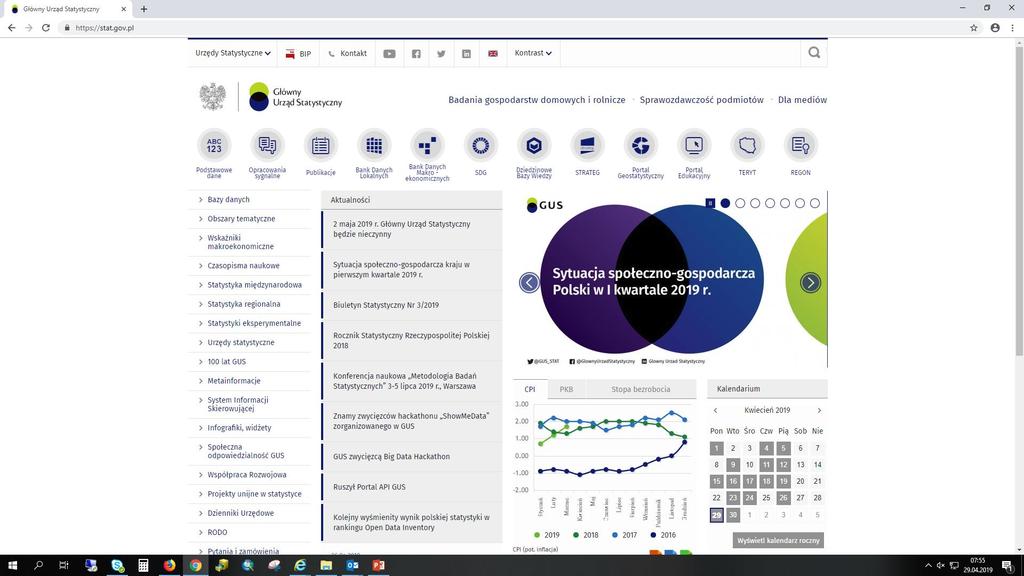Select the fourth carousel dot
Image resolution: width=1024 pixels, height=576 pixels.
click(770, 203)
